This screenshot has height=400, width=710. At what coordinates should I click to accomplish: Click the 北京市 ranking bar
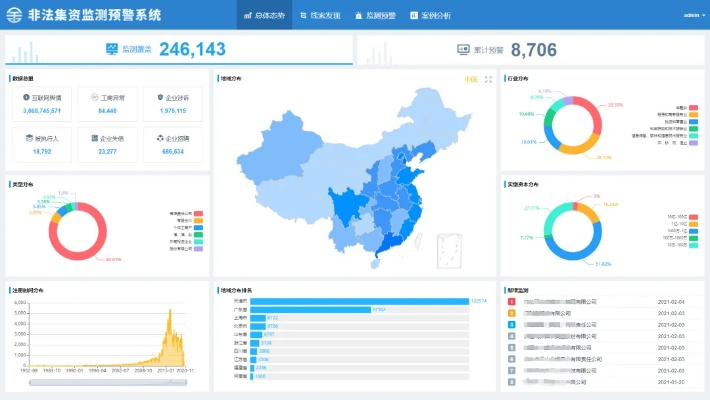258,326
